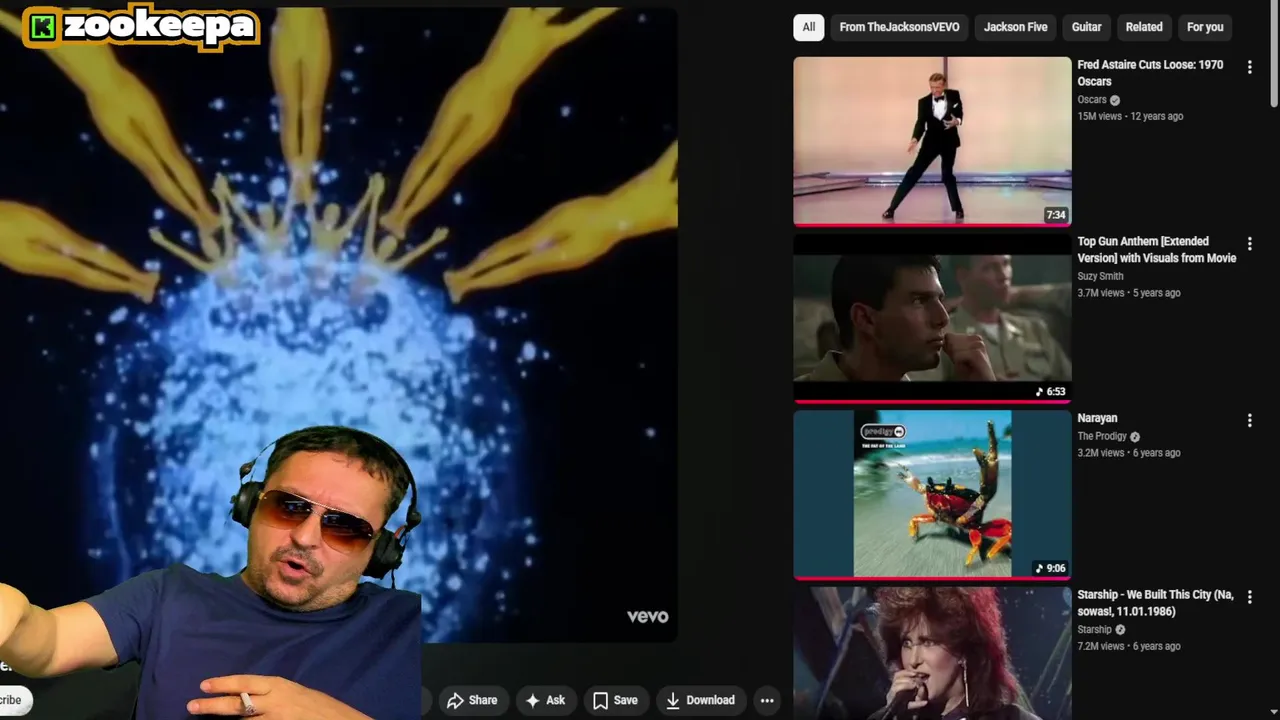Viewport: 1280px width, 720px height.
Task: Click the vevo logo on video
Action: pos(647,617)
